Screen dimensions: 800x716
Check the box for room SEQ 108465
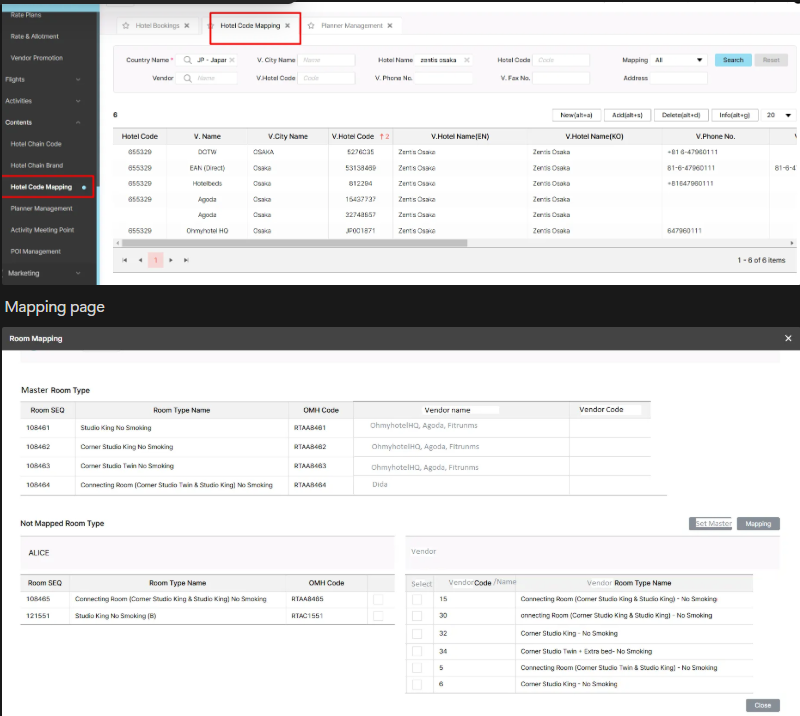pyautogui.click(x=378, y=598)
